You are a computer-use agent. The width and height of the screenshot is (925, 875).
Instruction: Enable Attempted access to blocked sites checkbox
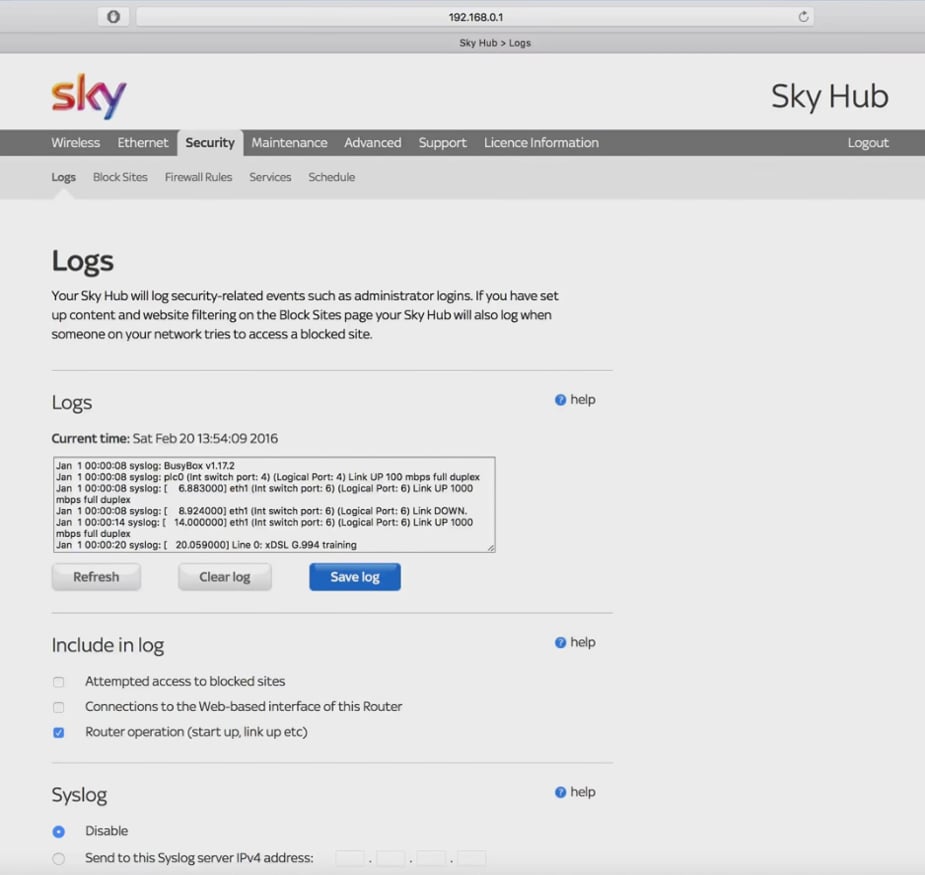58,682
